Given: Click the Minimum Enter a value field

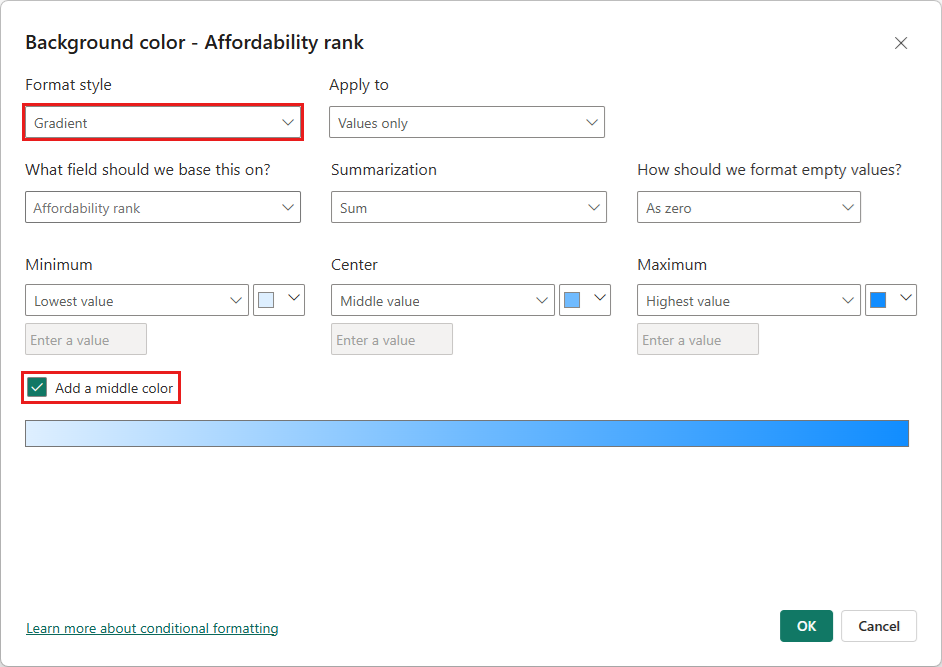Looking at the screenshot, I should click(85, 339).
